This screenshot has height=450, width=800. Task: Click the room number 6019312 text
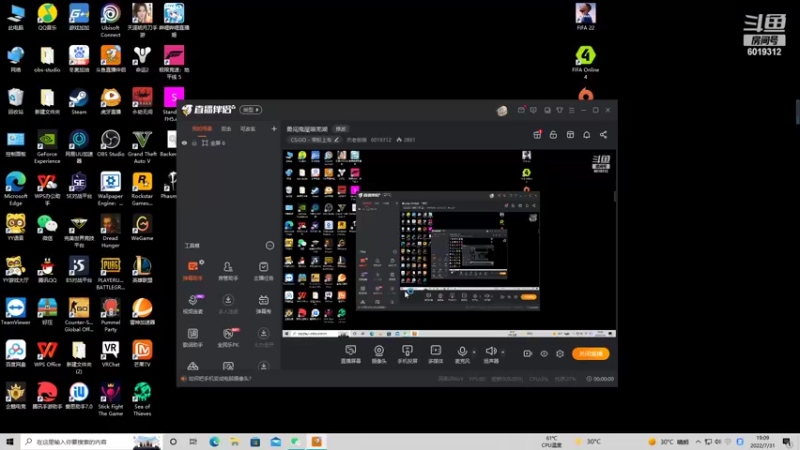(x=381, y=140)
